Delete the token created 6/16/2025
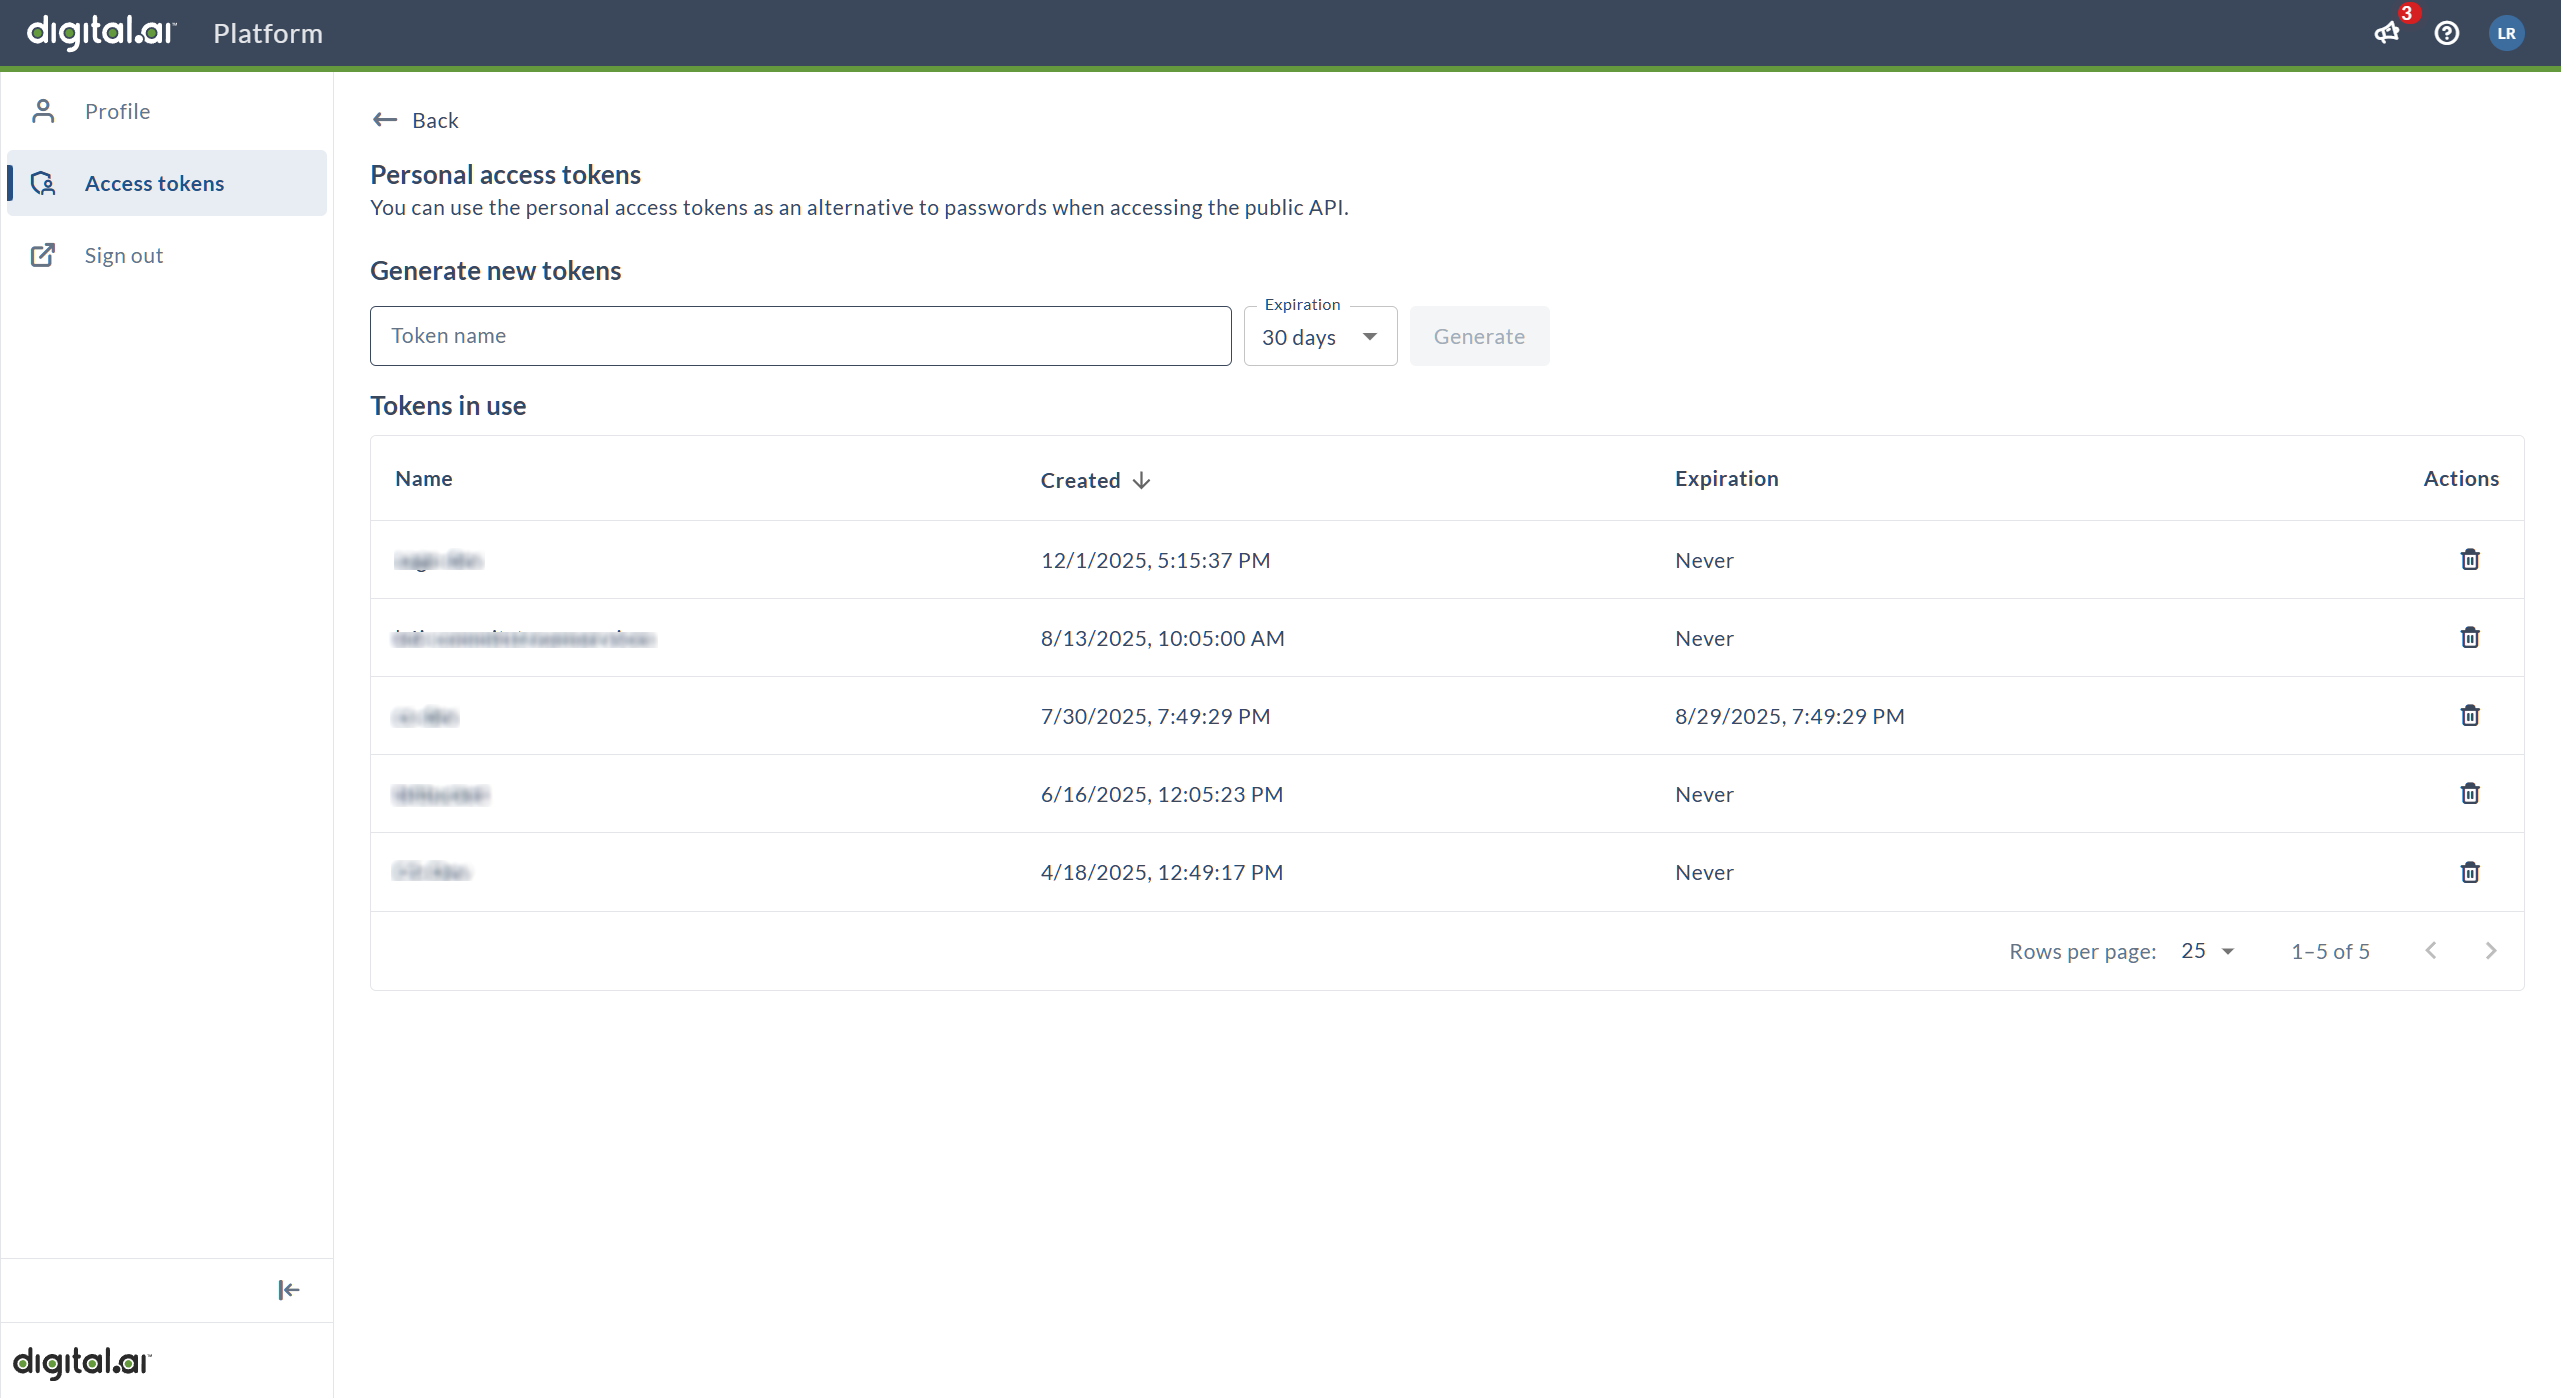Image resolution: width=2561 pixels, height=1398 pixels. 2469,793
